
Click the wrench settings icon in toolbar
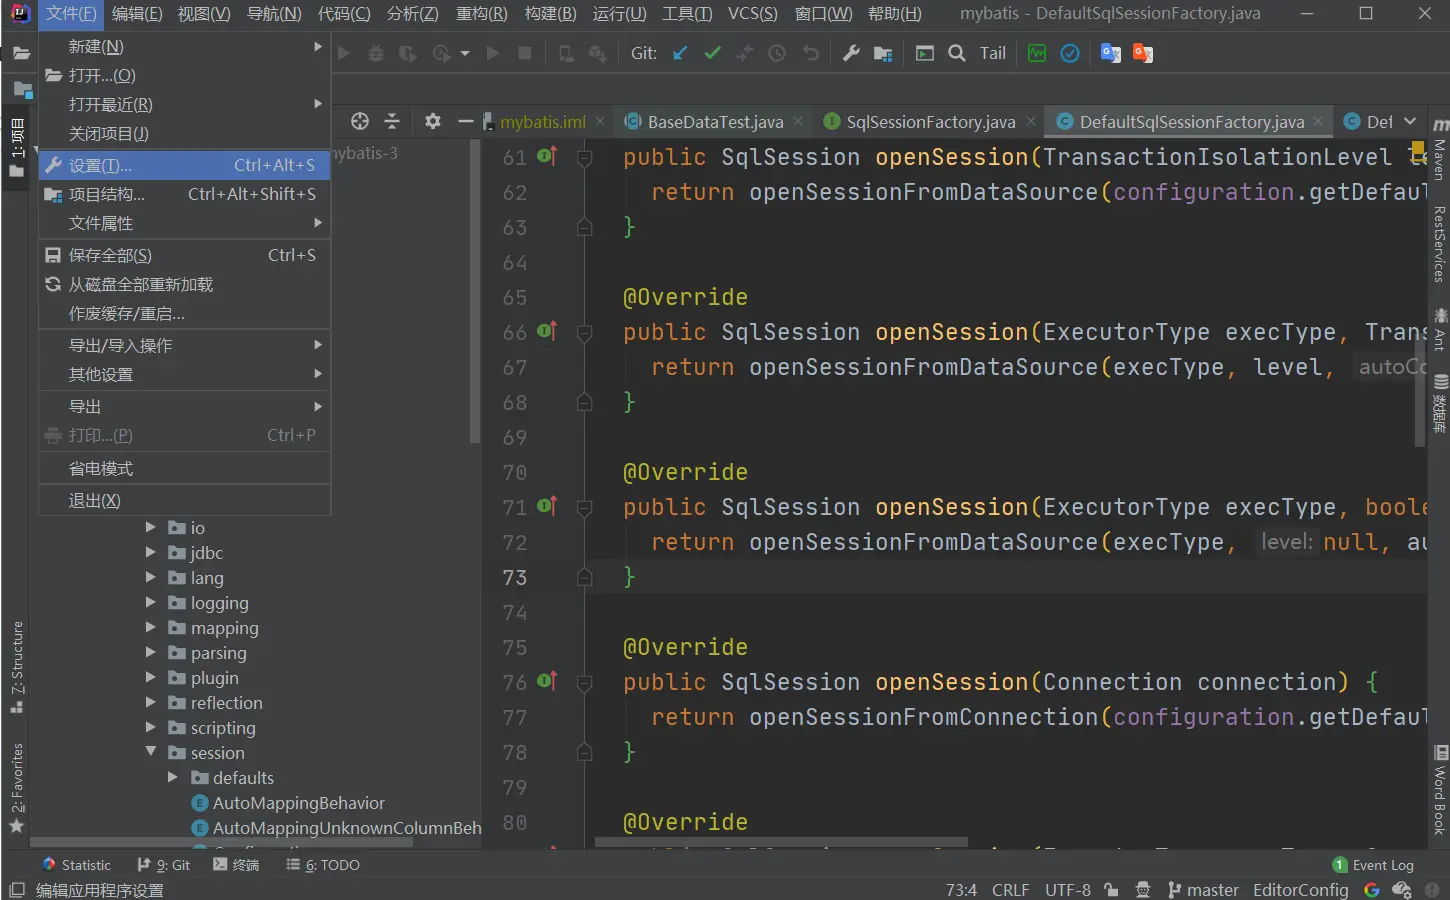[x=851, y=54]
